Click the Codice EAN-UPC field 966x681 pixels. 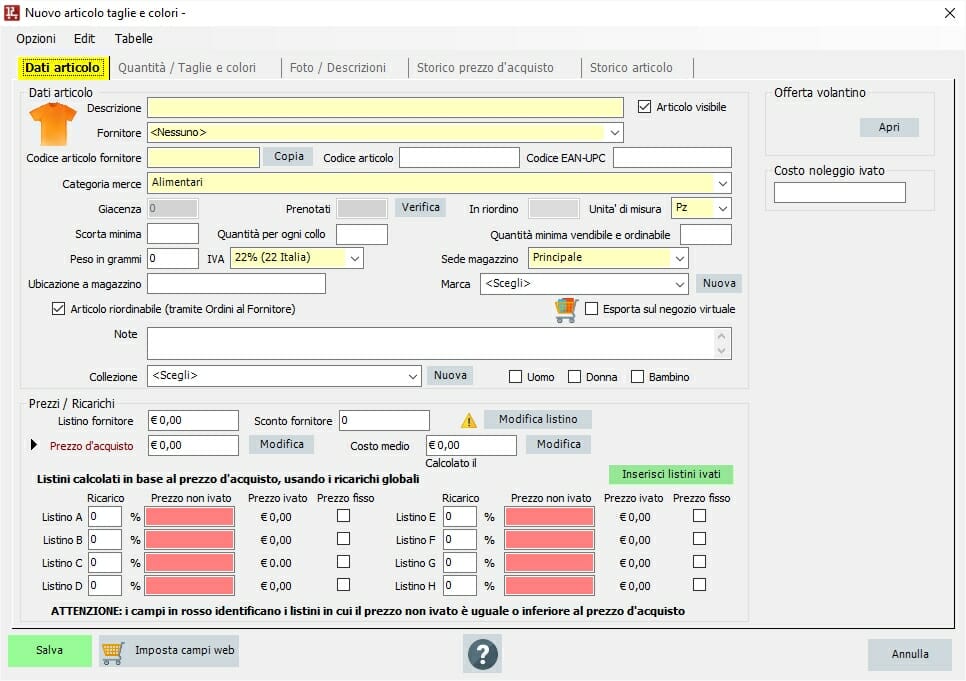672,157
